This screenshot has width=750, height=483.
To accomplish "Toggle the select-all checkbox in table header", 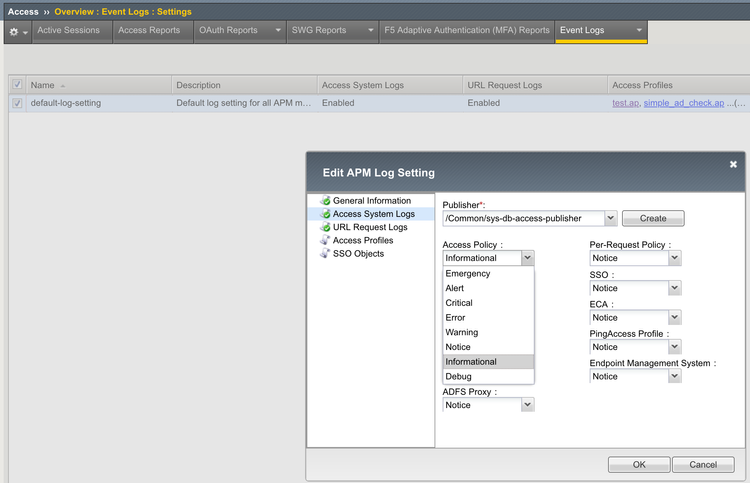I will pos(17,85).
